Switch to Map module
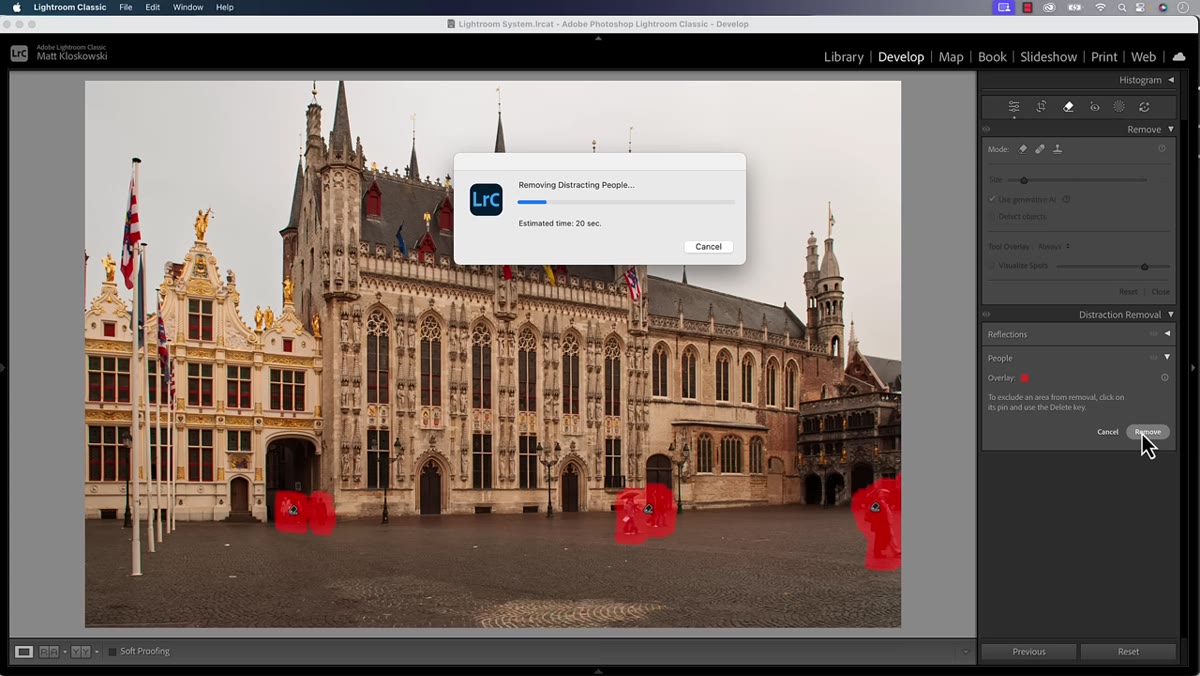 click(951, 57)
